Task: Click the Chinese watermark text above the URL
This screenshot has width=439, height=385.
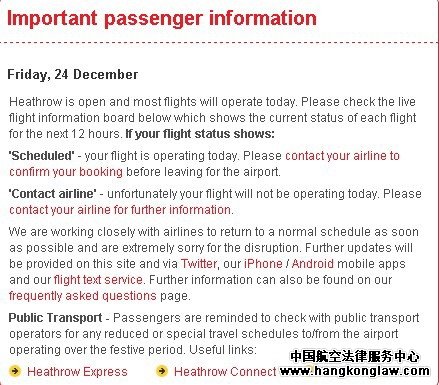Action: click(355, 356)
